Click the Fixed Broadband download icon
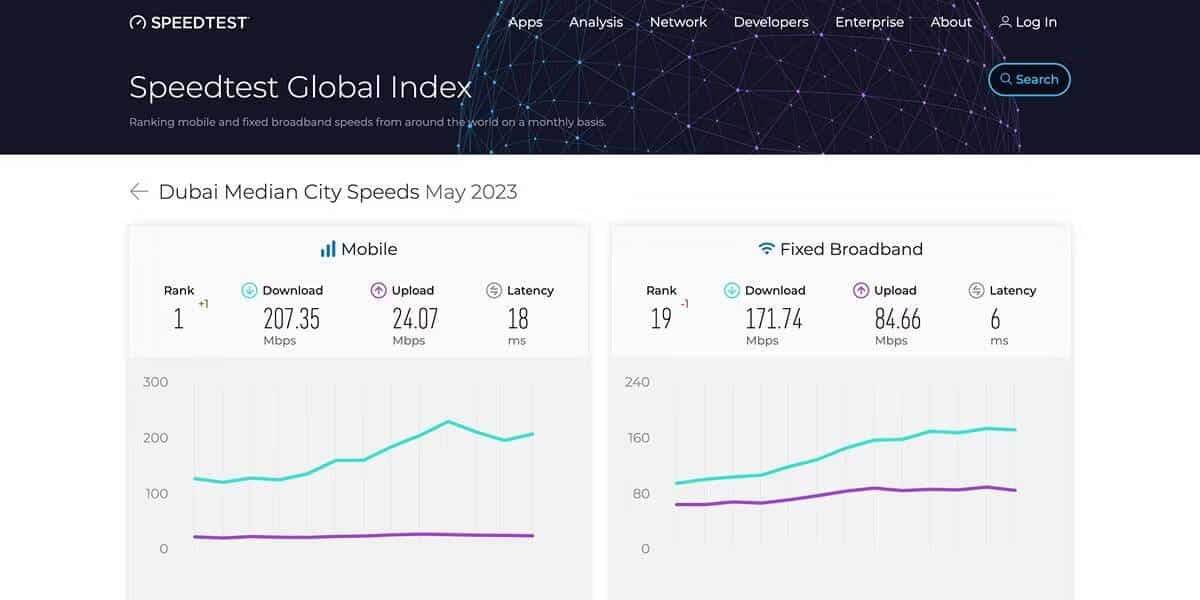 tap(732, 290)
